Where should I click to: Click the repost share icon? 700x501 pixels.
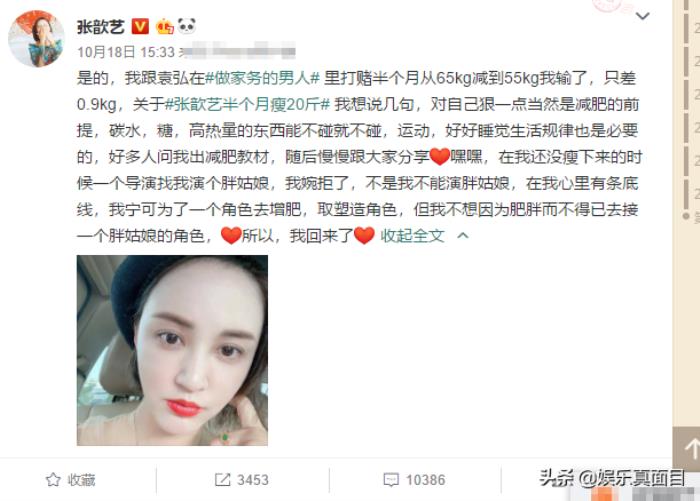point(222,480)
